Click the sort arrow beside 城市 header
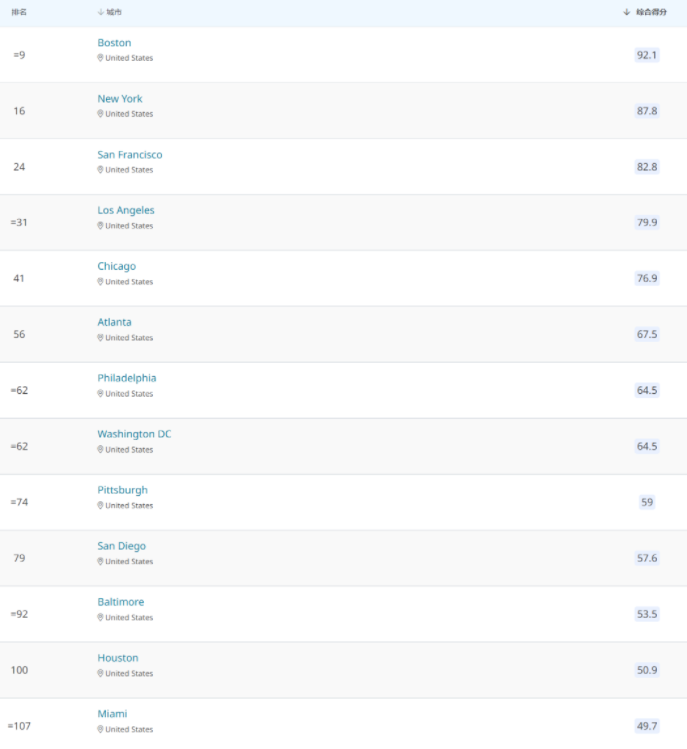 [100, 12]
